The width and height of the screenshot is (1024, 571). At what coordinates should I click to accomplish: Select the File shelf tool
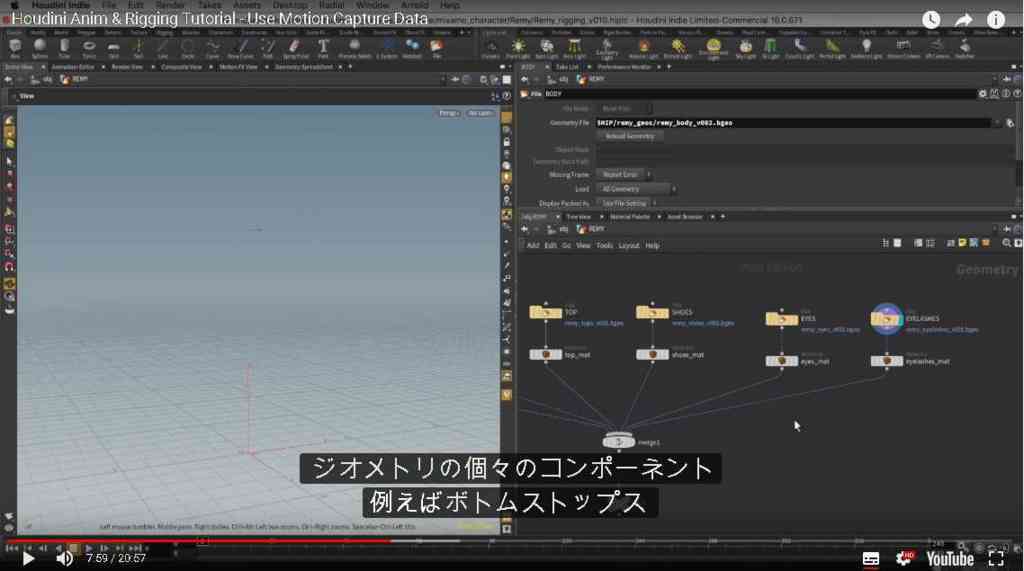[x=436, y=47]
